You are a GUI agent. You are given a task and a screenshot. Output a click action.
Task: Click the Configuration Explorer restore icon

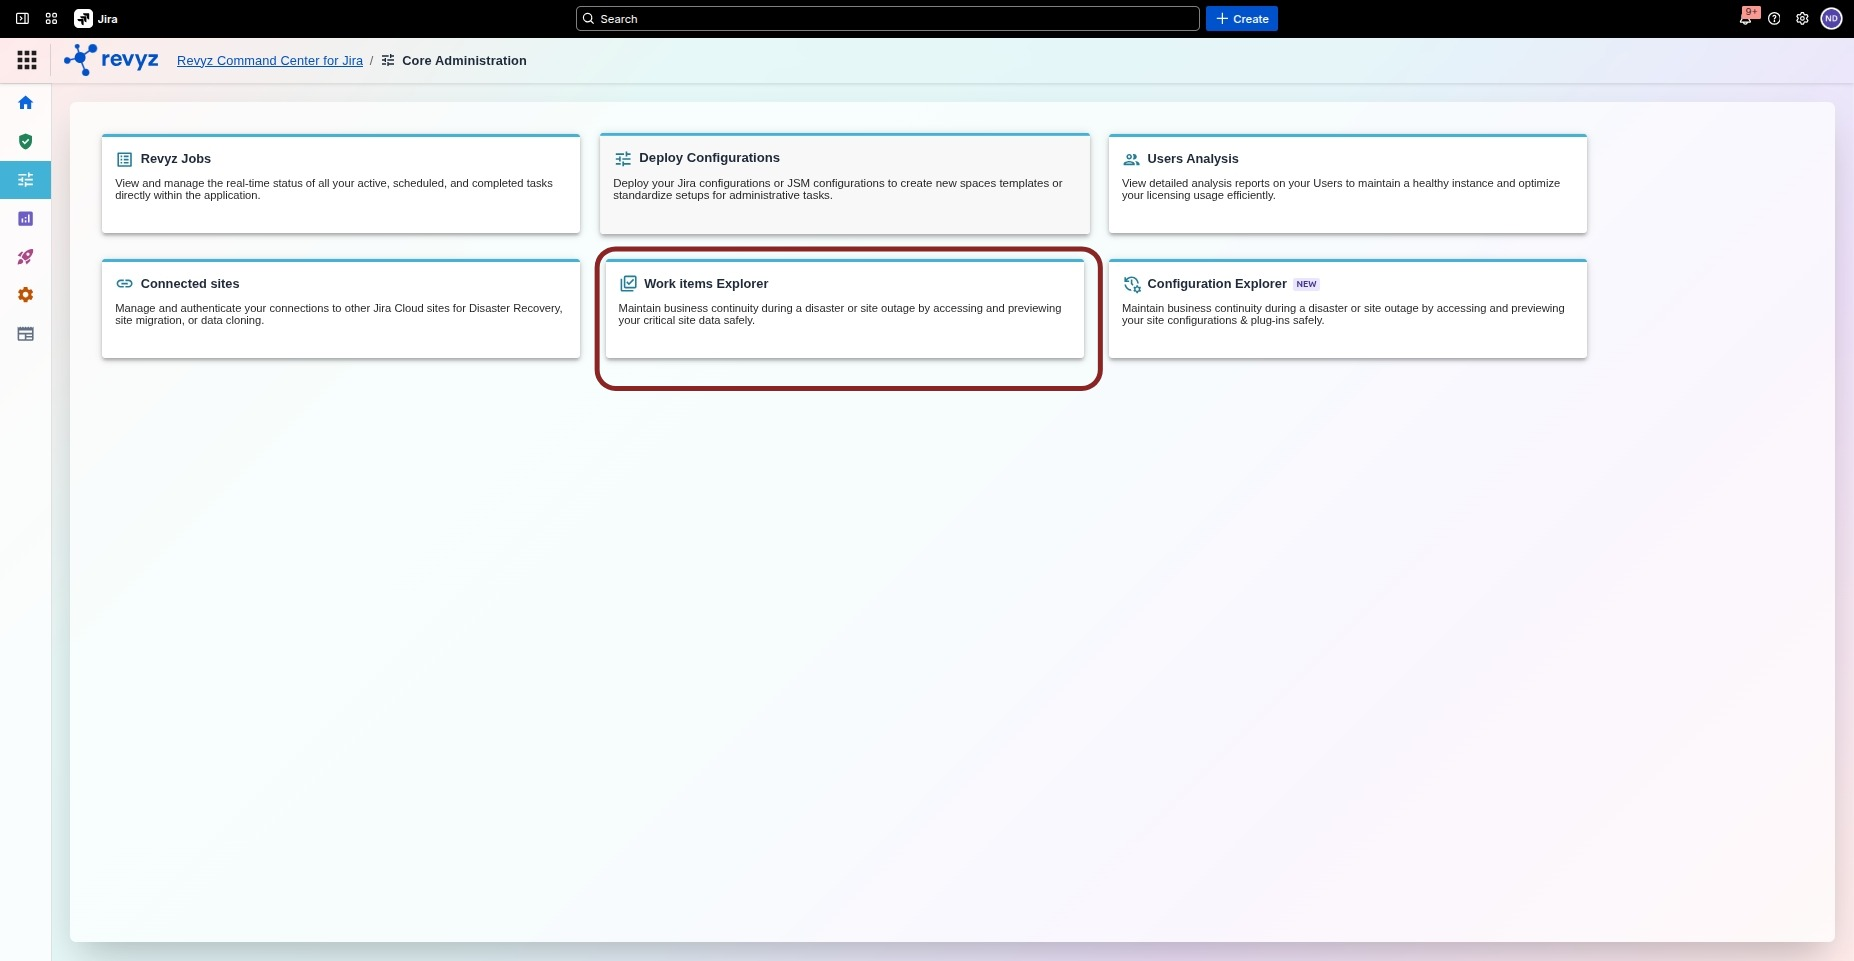1132,284
